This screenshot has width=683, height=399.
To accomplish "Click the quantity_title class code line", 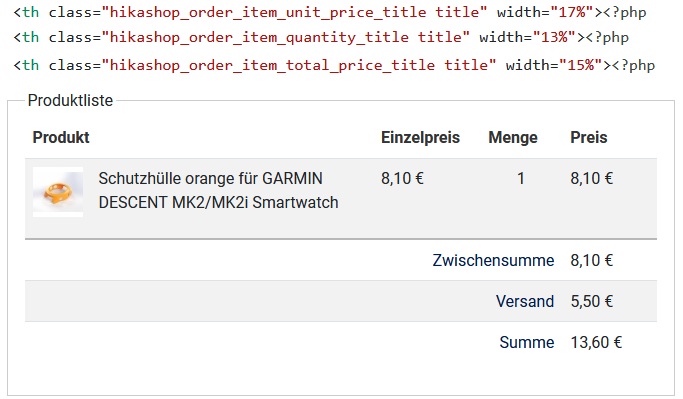I will click(x=321, y=37).
